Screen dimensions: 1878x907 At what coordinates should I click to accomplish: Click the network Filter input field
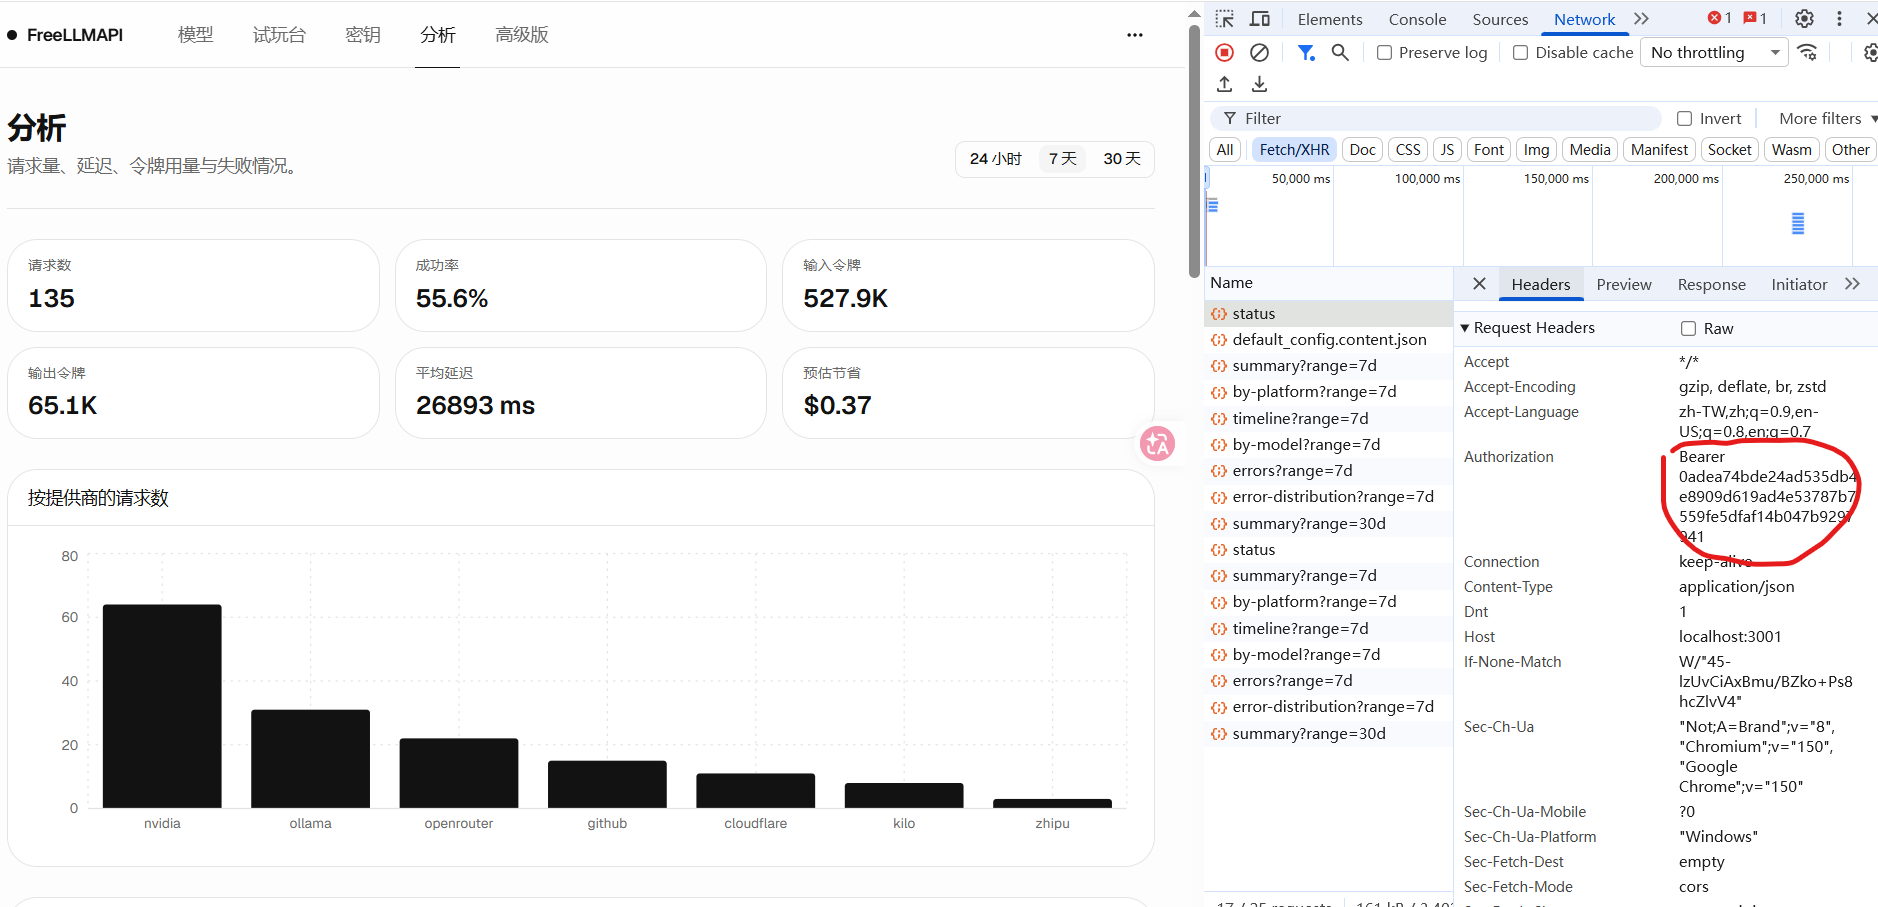[1435, 118]
